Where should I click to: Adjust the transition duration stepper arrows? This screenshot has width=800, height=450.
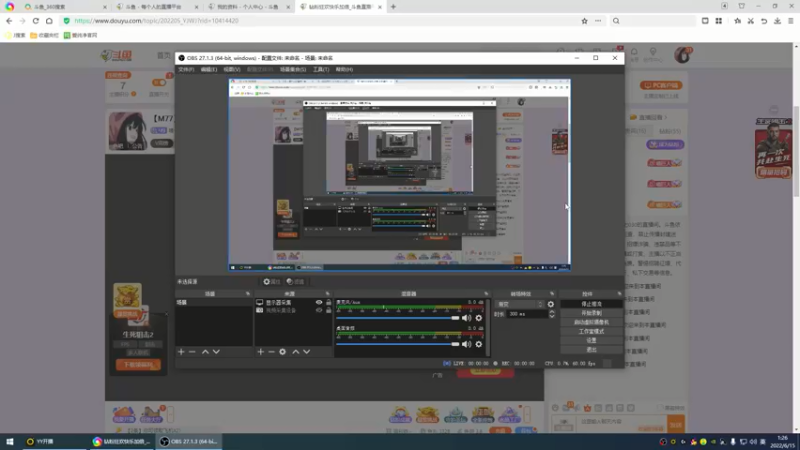click(x=552, y=314)
